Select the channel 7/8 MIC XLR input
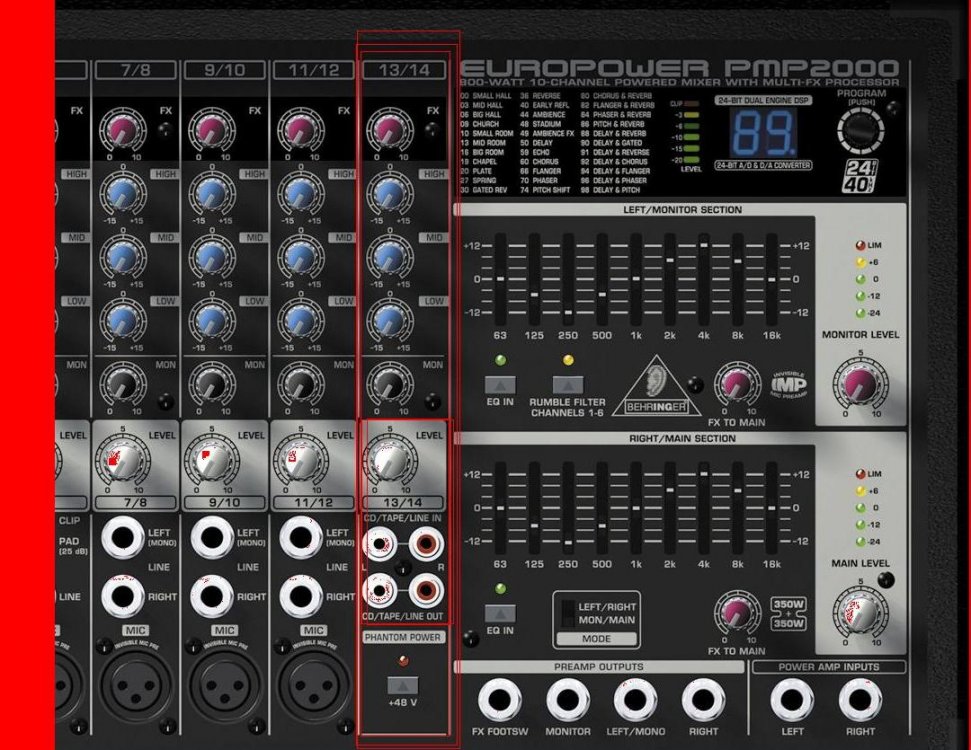Image resolution: width=971 pixels, height=750 pixels. click(135, 686)
